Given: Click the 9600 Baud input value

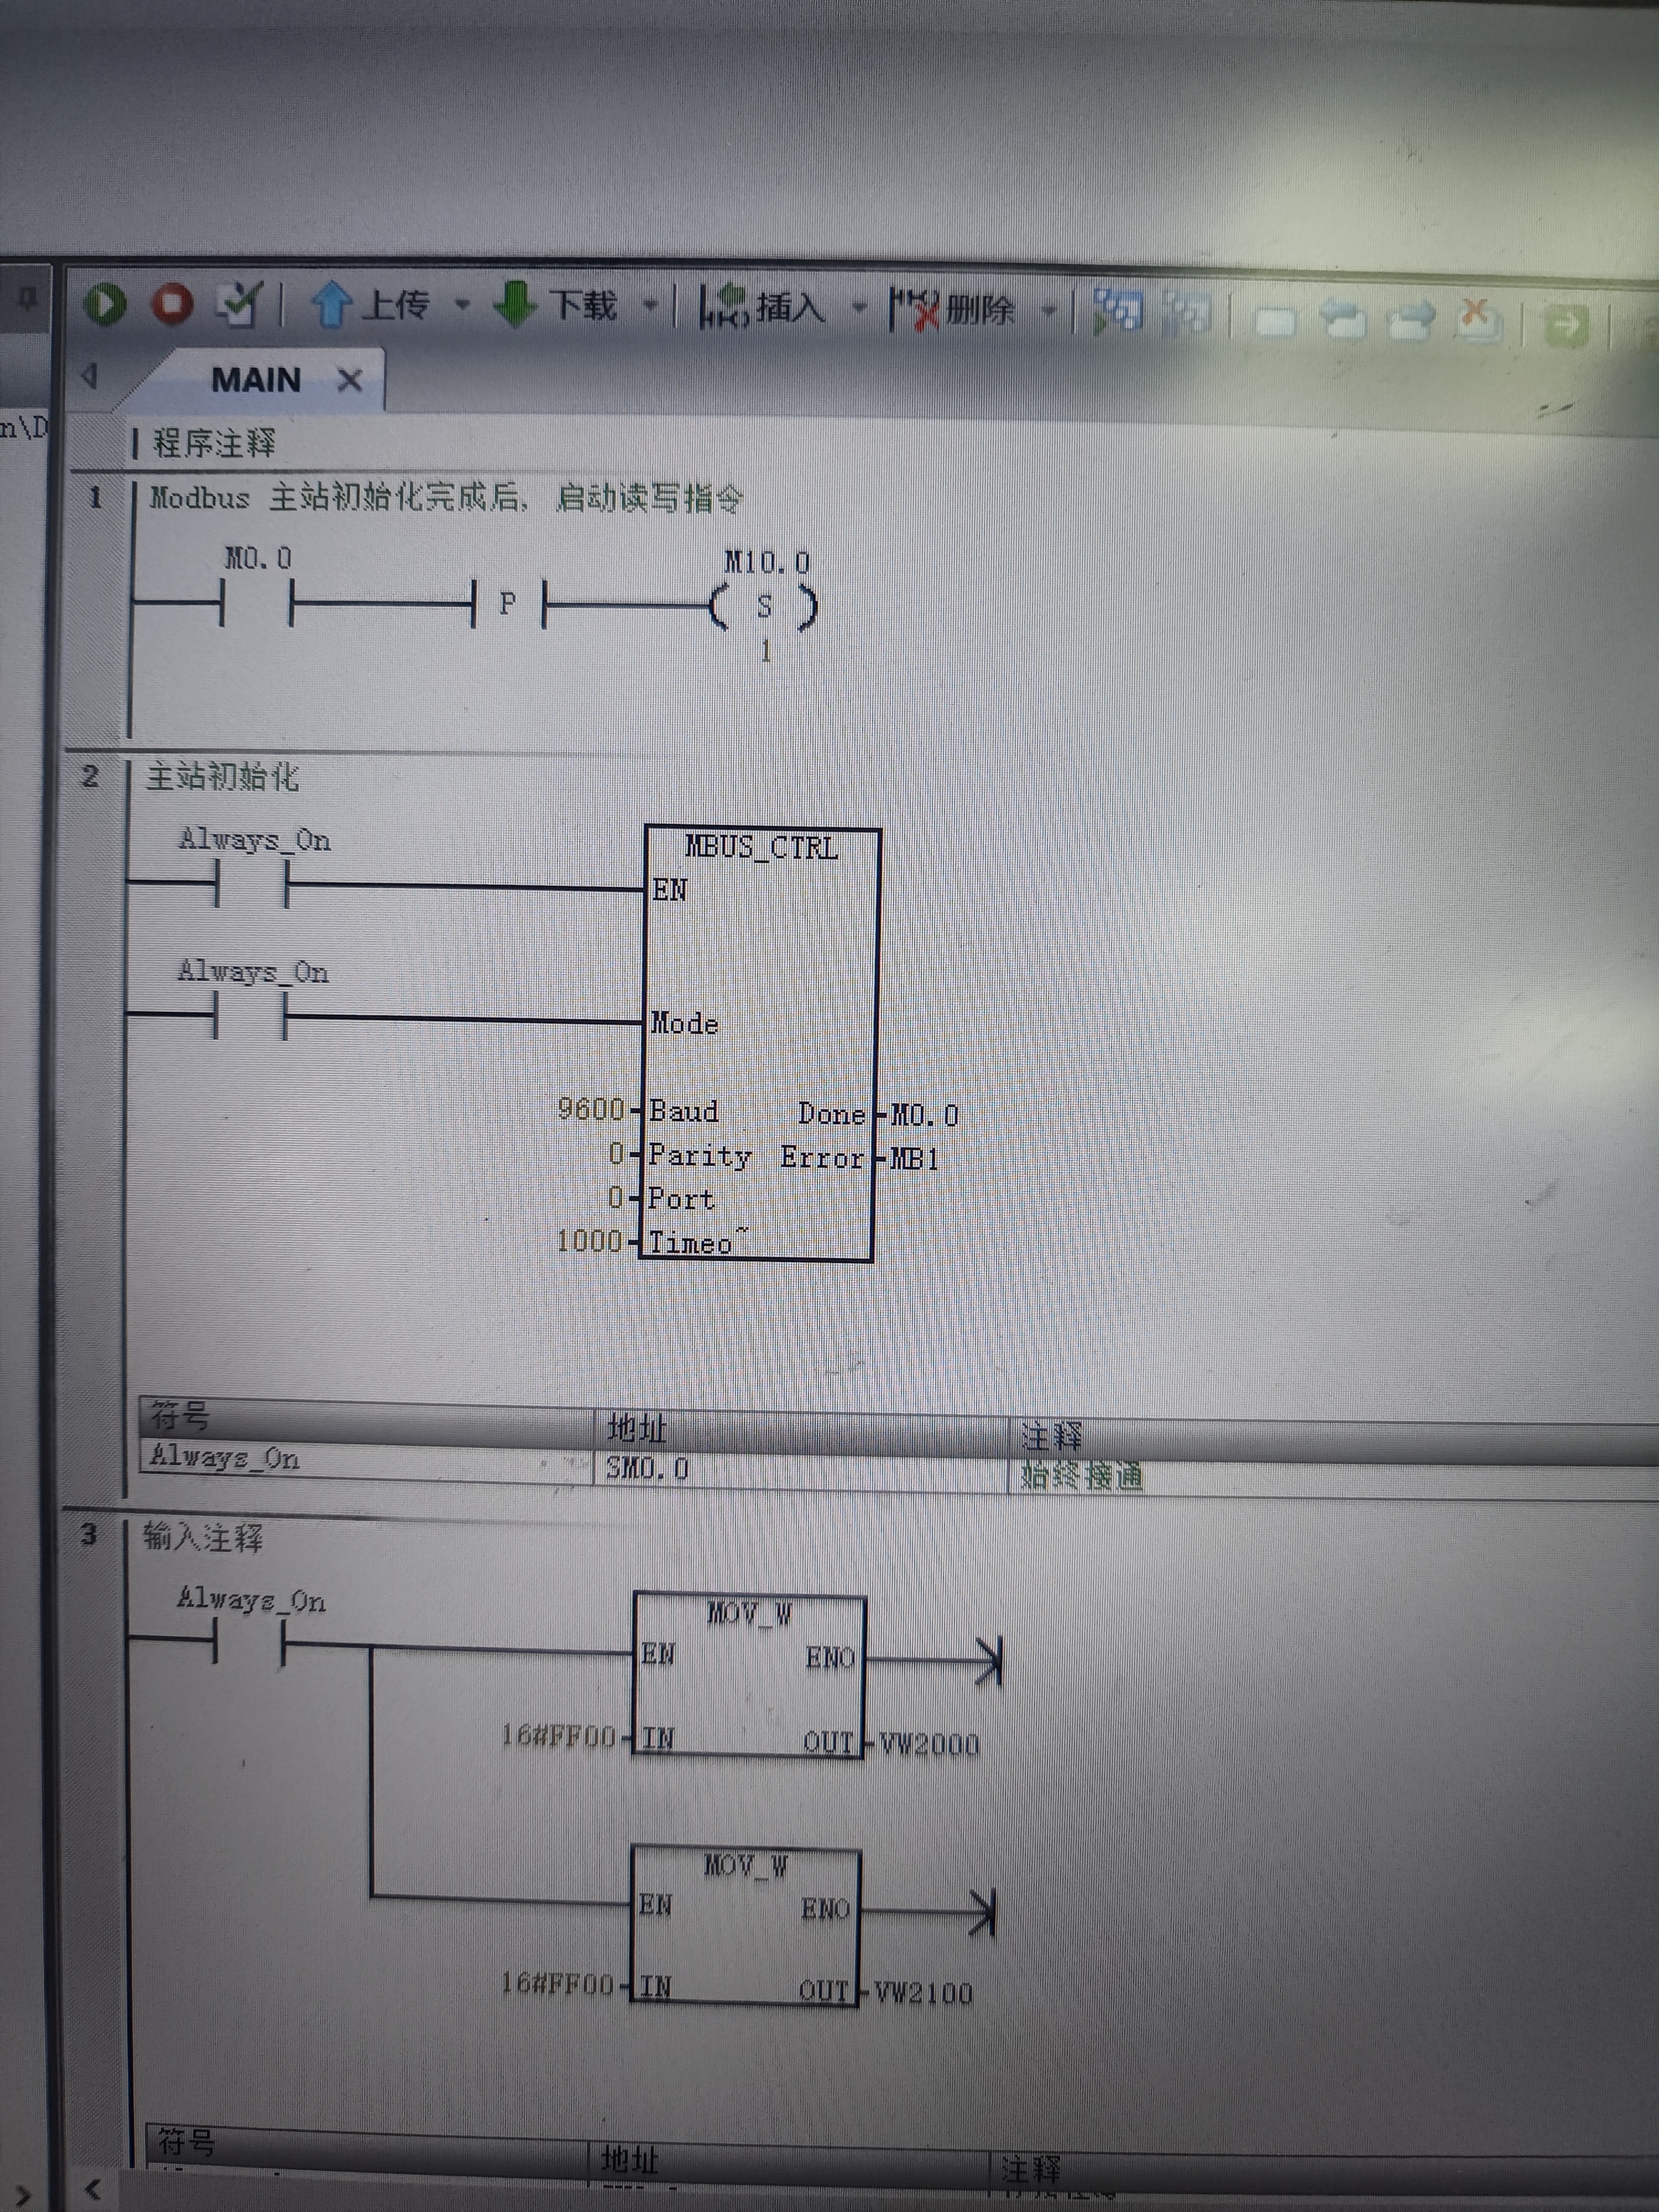Looking at the screenshot, I should 590,1109.
